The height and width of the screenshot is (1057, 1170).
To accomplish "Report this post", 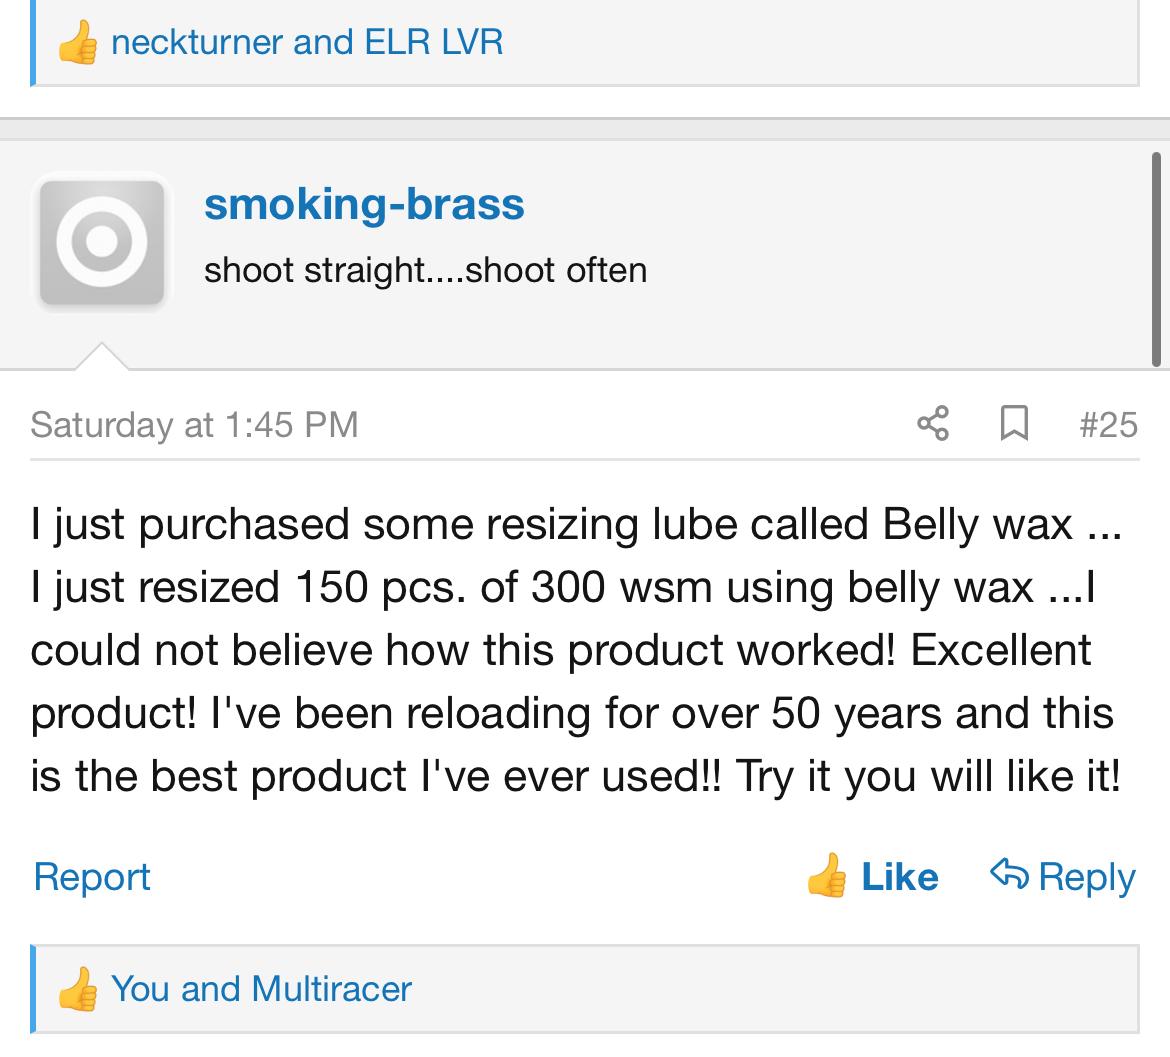I will point(92,877).
